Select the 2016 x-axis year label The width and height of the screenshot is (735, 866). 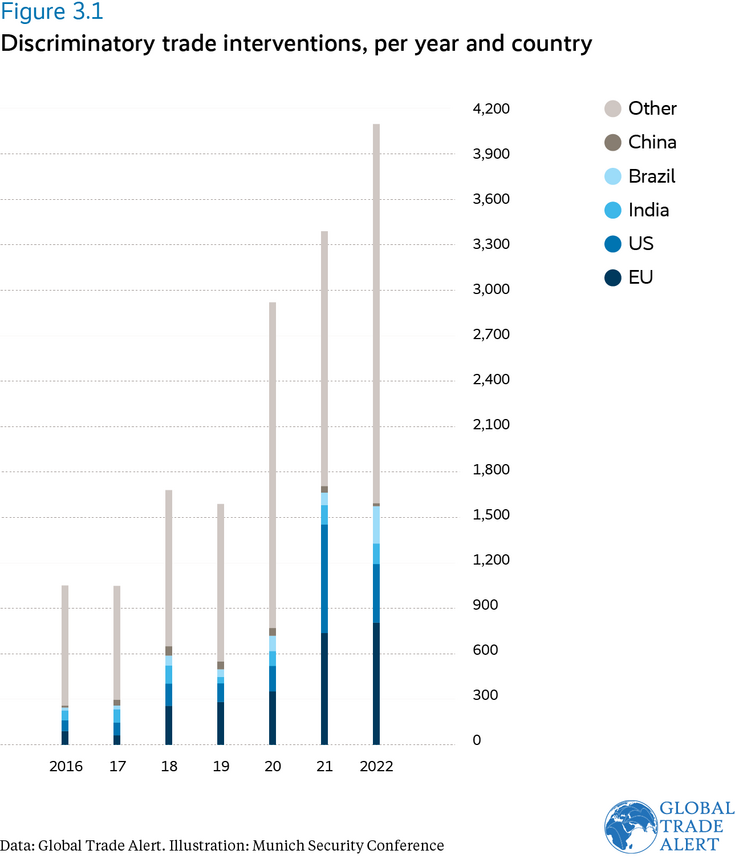pyautogui.click(x=65, y=767)
